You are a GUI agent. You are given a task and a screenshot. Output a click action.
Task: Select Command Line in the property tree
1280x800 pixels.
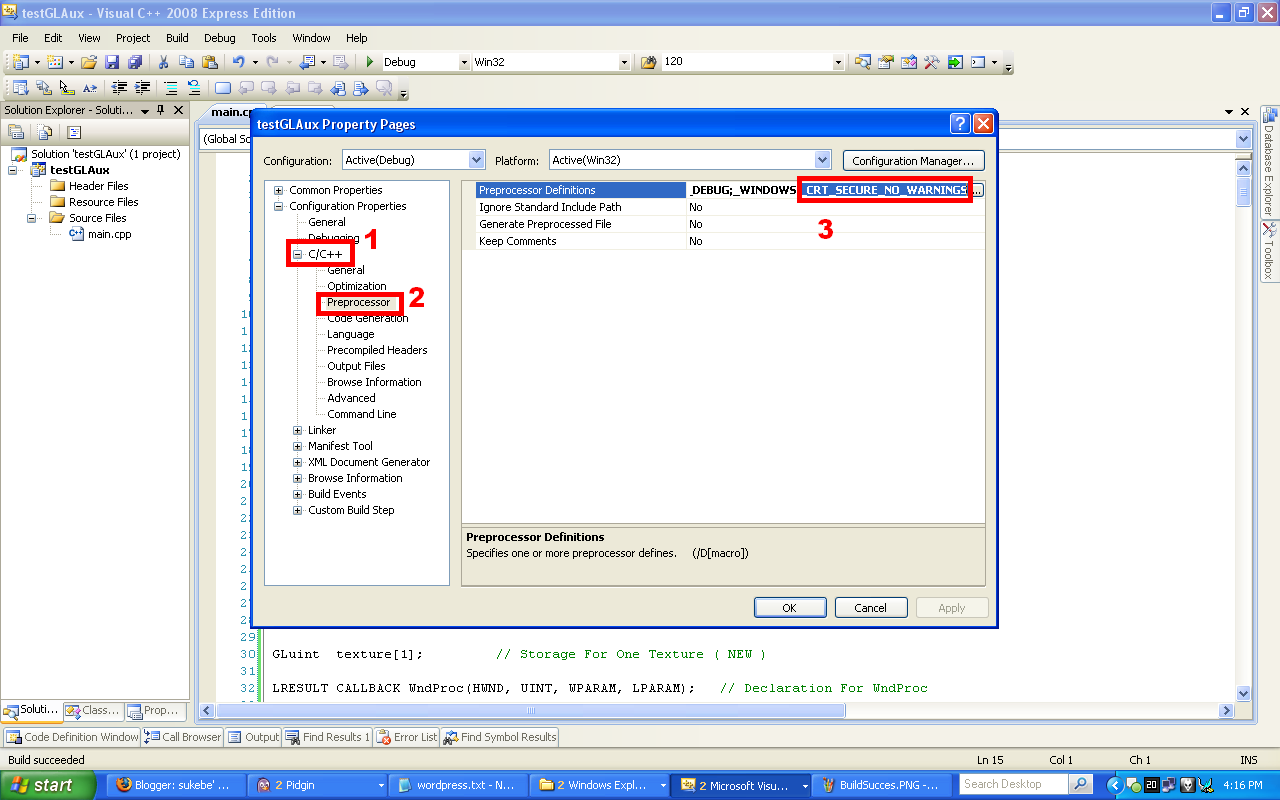(x=361, y=414)
